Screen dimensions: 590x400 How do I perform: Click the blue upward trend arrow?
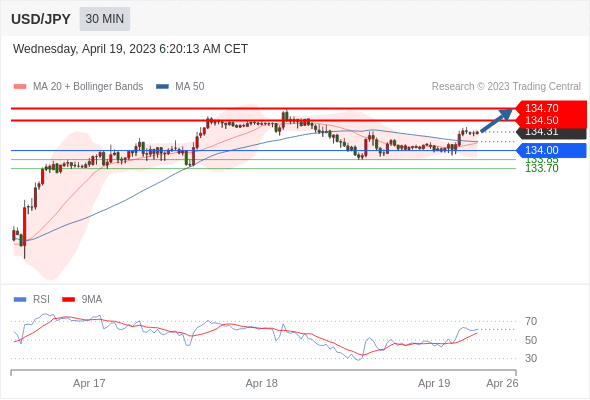(x=497, y=120)
